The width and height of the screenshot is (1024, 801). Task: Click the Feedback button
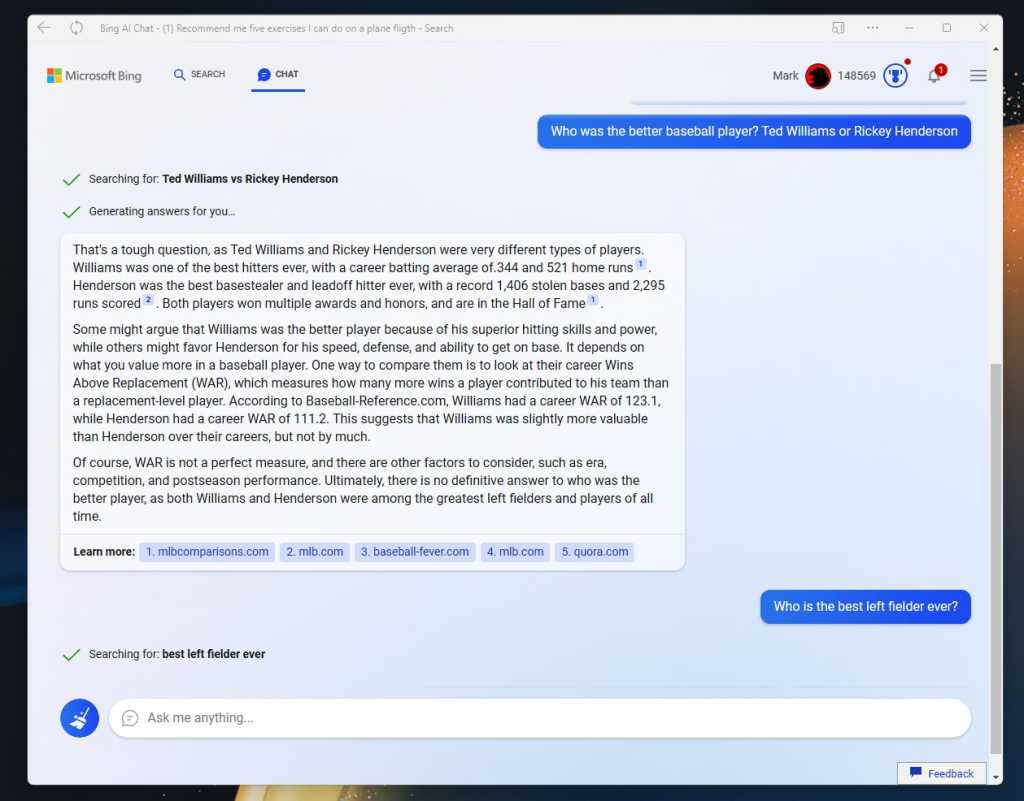[x=941, y=774]
